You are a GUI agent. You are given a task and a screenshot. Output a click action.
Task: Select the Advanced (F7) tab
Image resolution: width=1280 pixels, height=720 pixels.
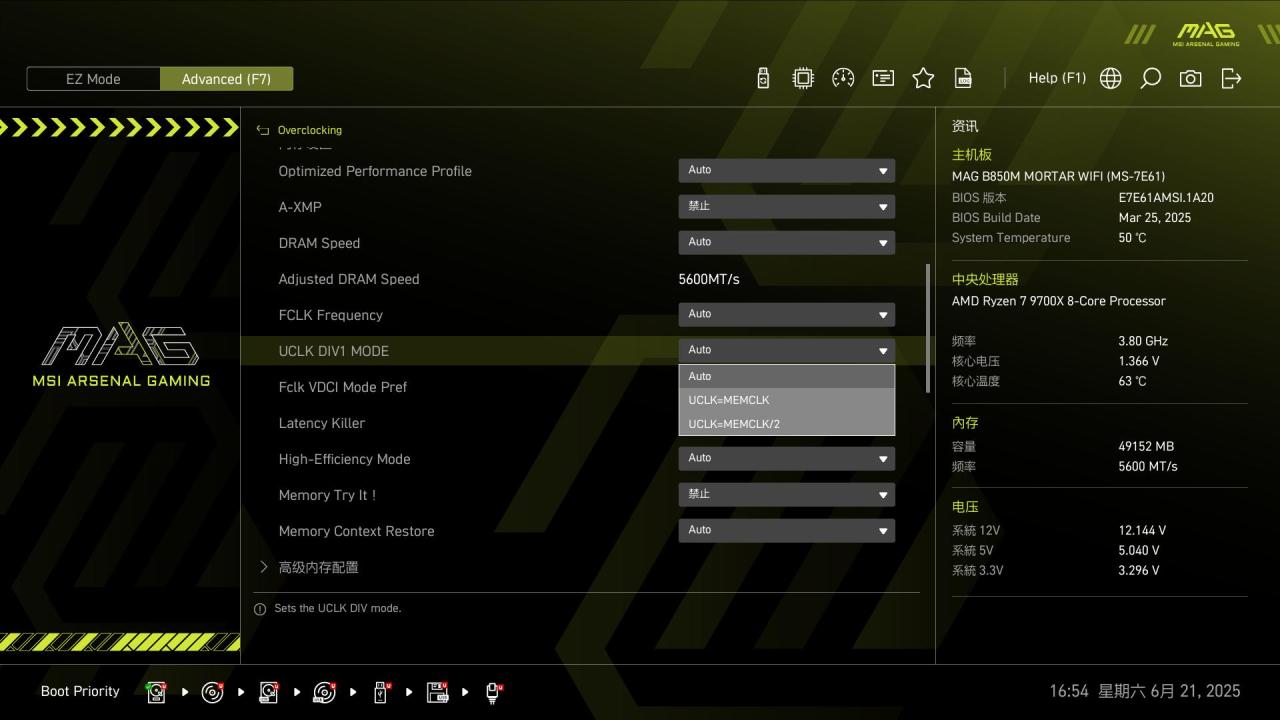[226, 79]
